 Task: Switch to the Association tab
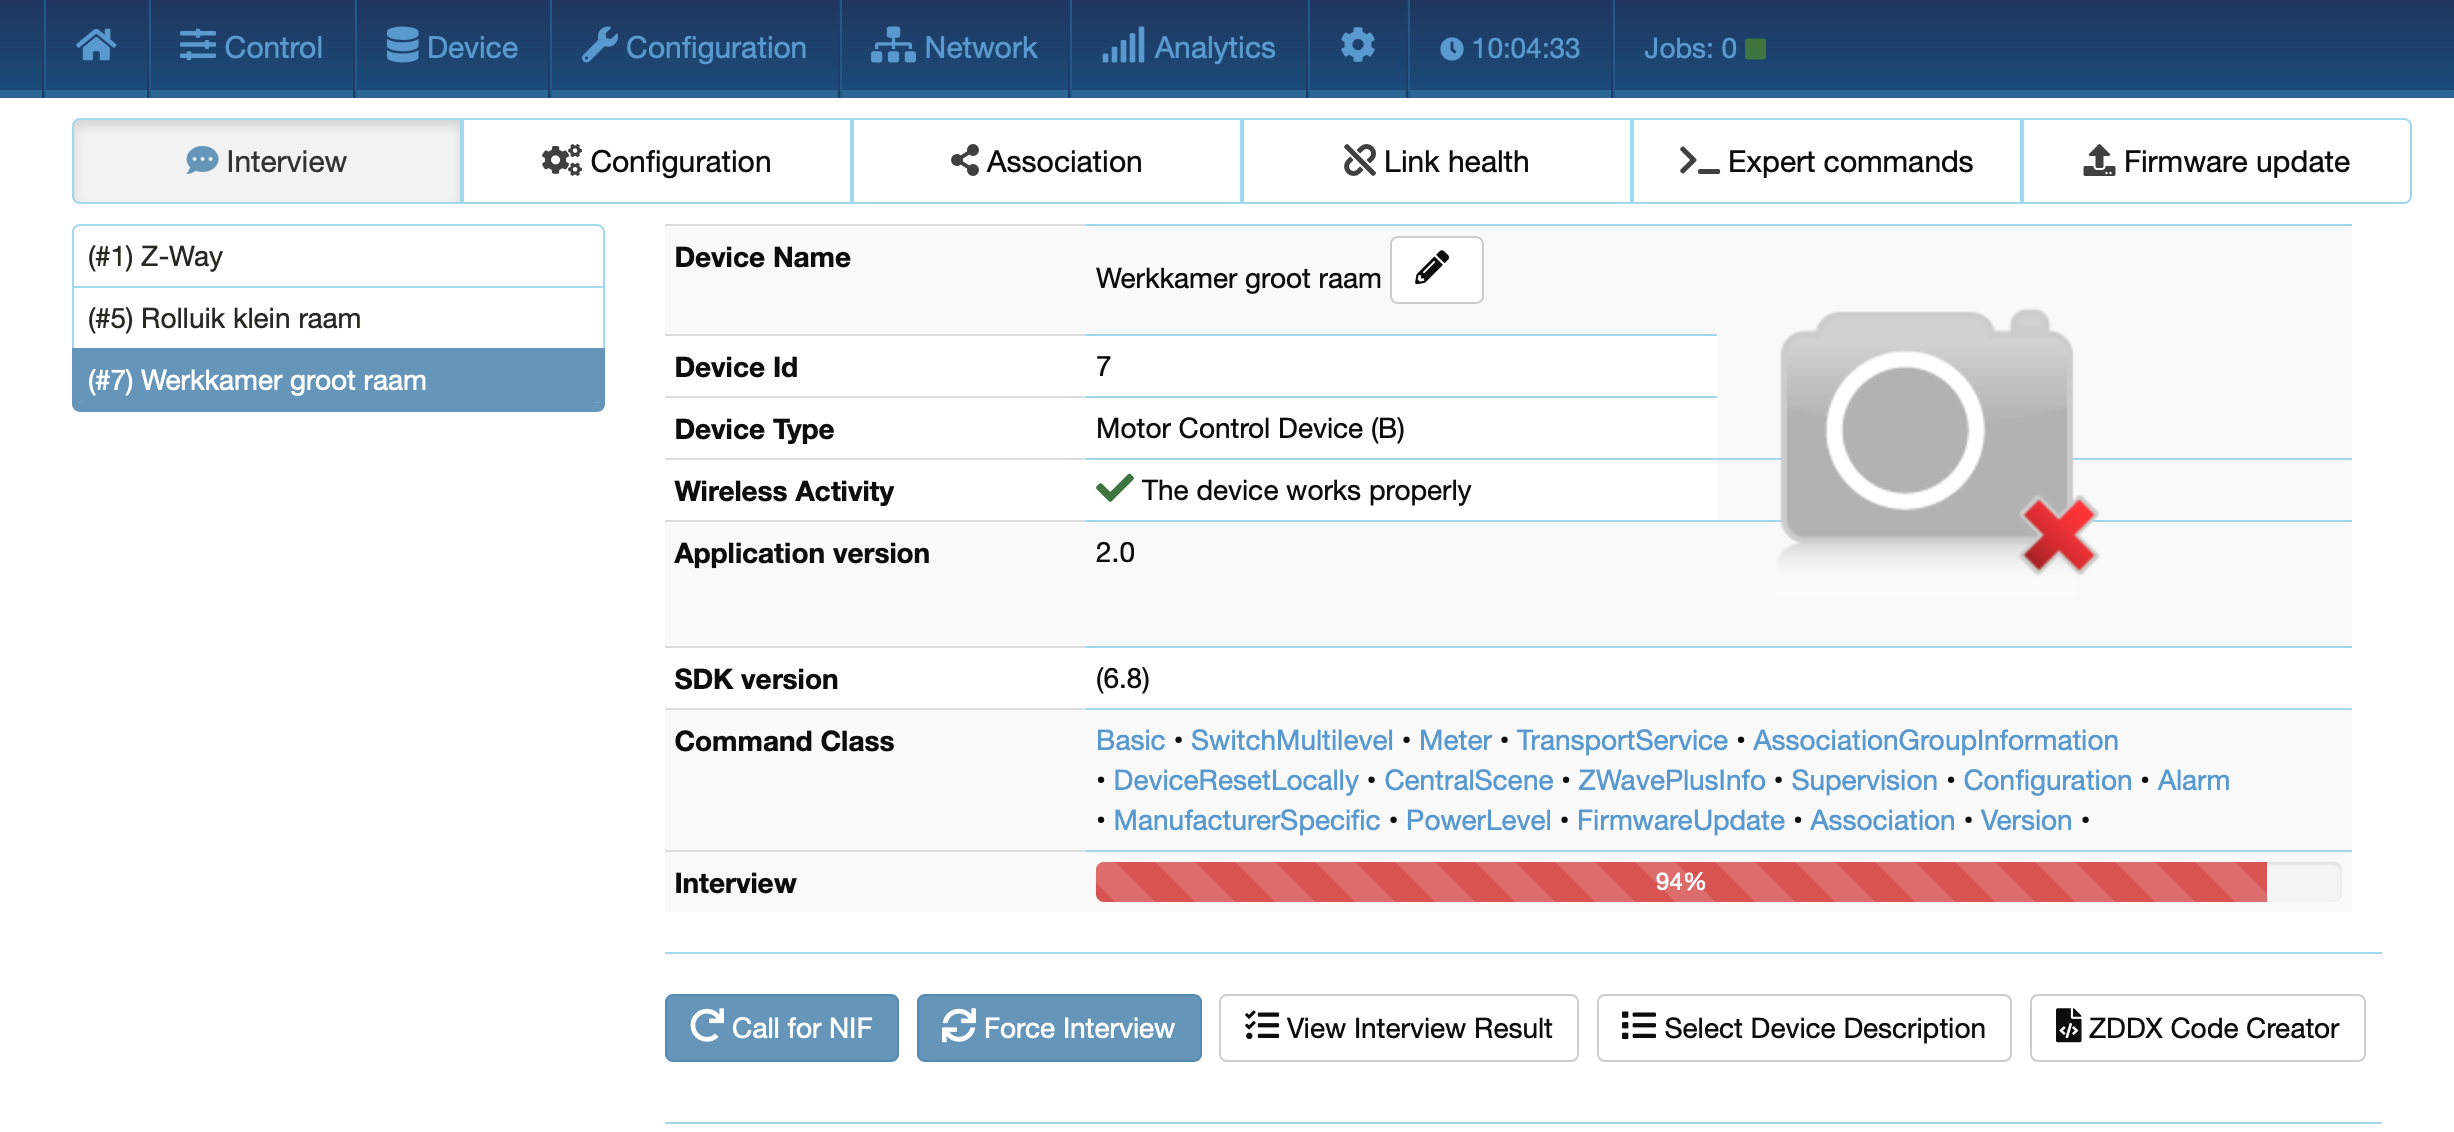[x=1046, y=161]
